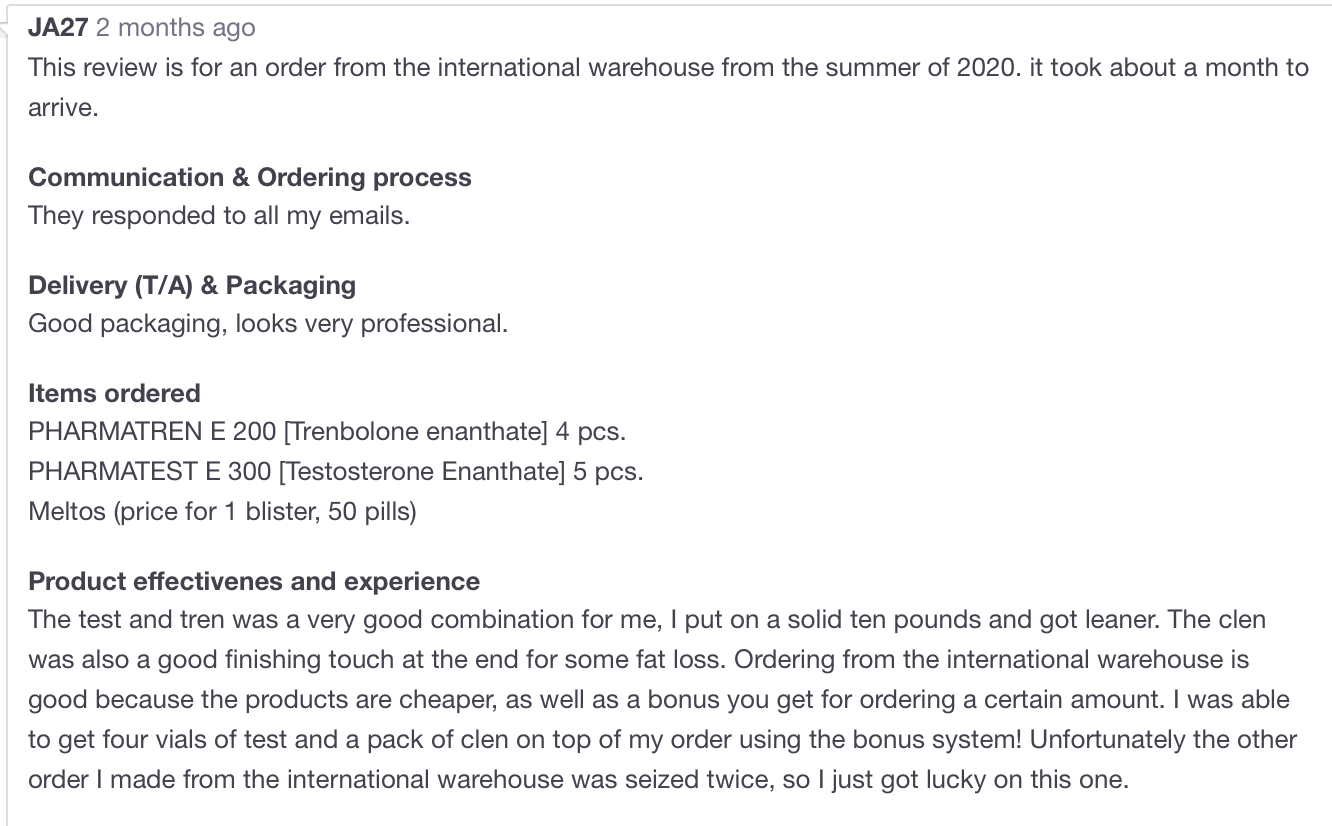Click the line mentioning 'using the bonus system!'

coord(662,740)
